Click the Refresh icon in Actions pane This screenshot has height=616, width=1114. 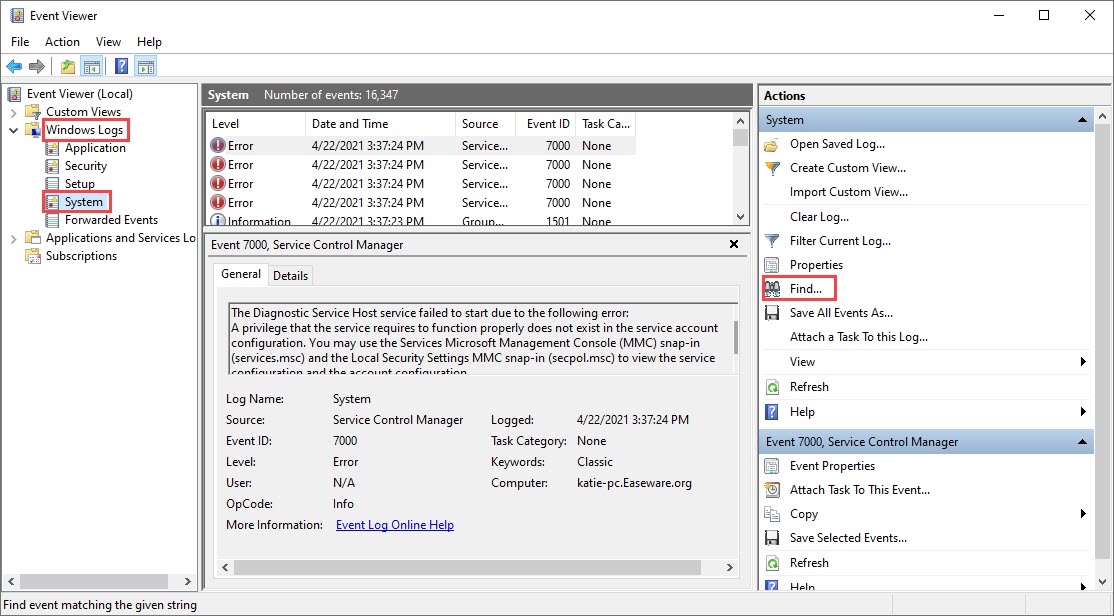pos(770,387)
